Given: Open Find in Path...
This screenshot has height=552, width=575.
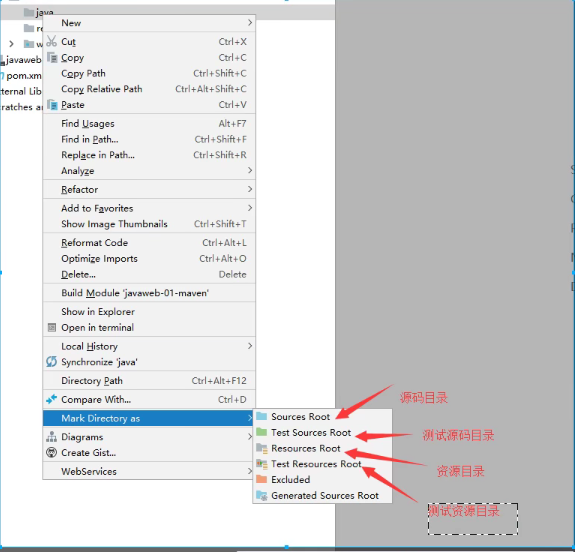Looking at the screenshot, I should click(x=149, y=139).
